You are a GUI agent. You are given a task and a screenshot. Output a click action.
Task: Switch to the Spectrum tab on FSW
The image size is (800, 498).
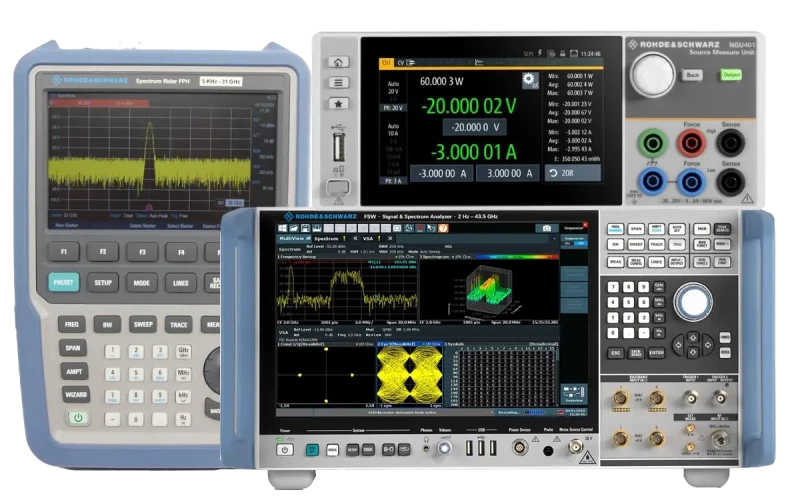tap(330, 238)
